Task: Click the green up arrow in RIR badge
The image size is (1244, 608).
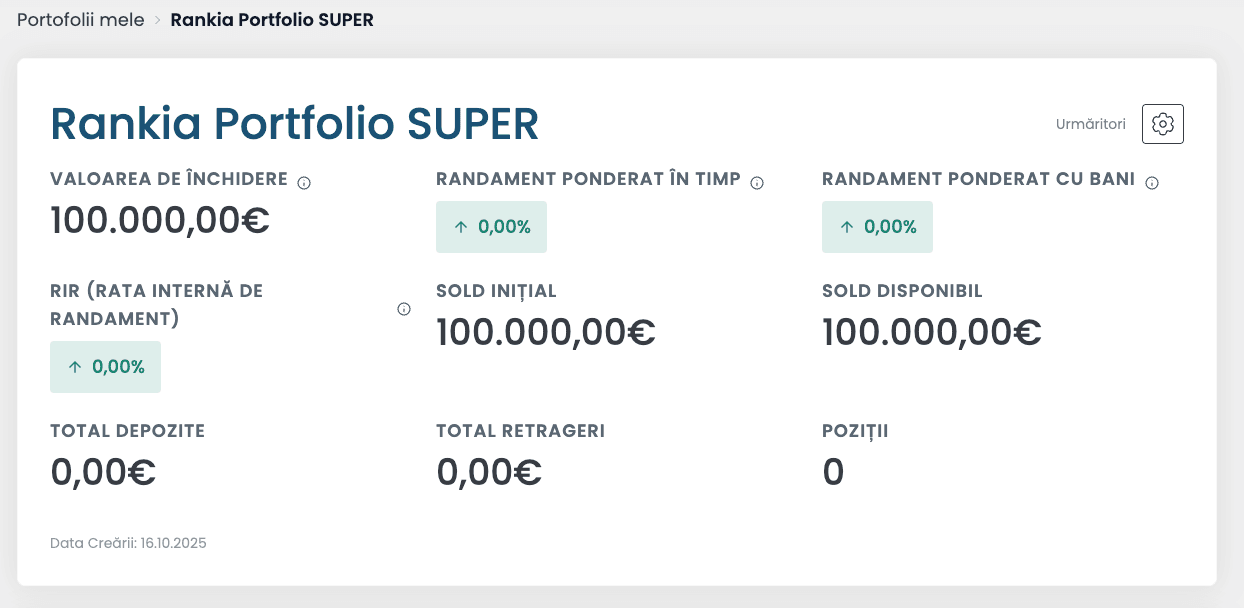Action: [x=76, y=366]
